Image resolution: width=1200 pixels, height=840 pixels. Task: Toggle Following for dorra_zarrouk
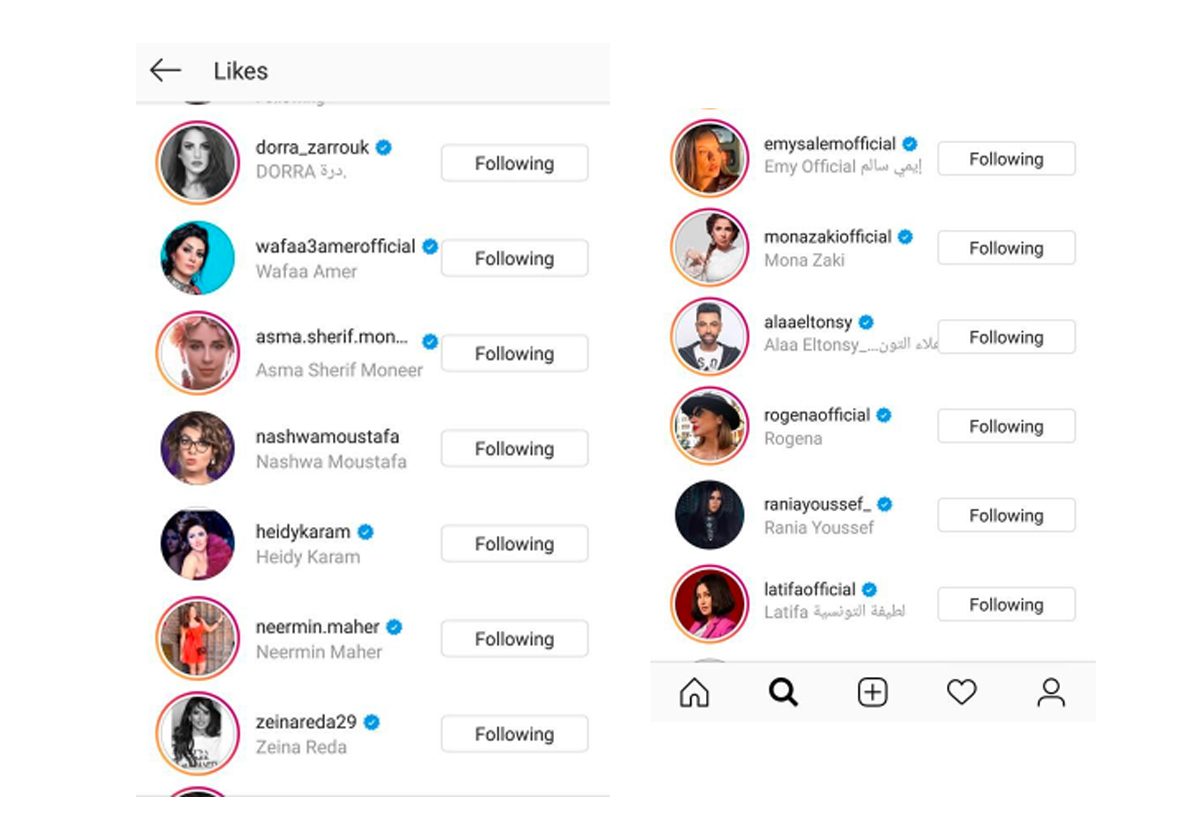514,163
